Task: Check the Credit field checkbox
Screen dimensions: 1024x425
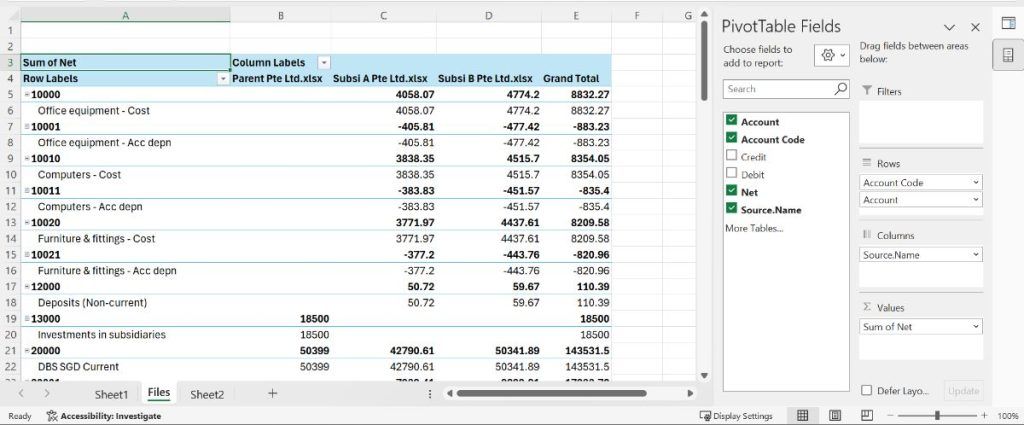Action: pyautogui.click(x=731, y=156)
